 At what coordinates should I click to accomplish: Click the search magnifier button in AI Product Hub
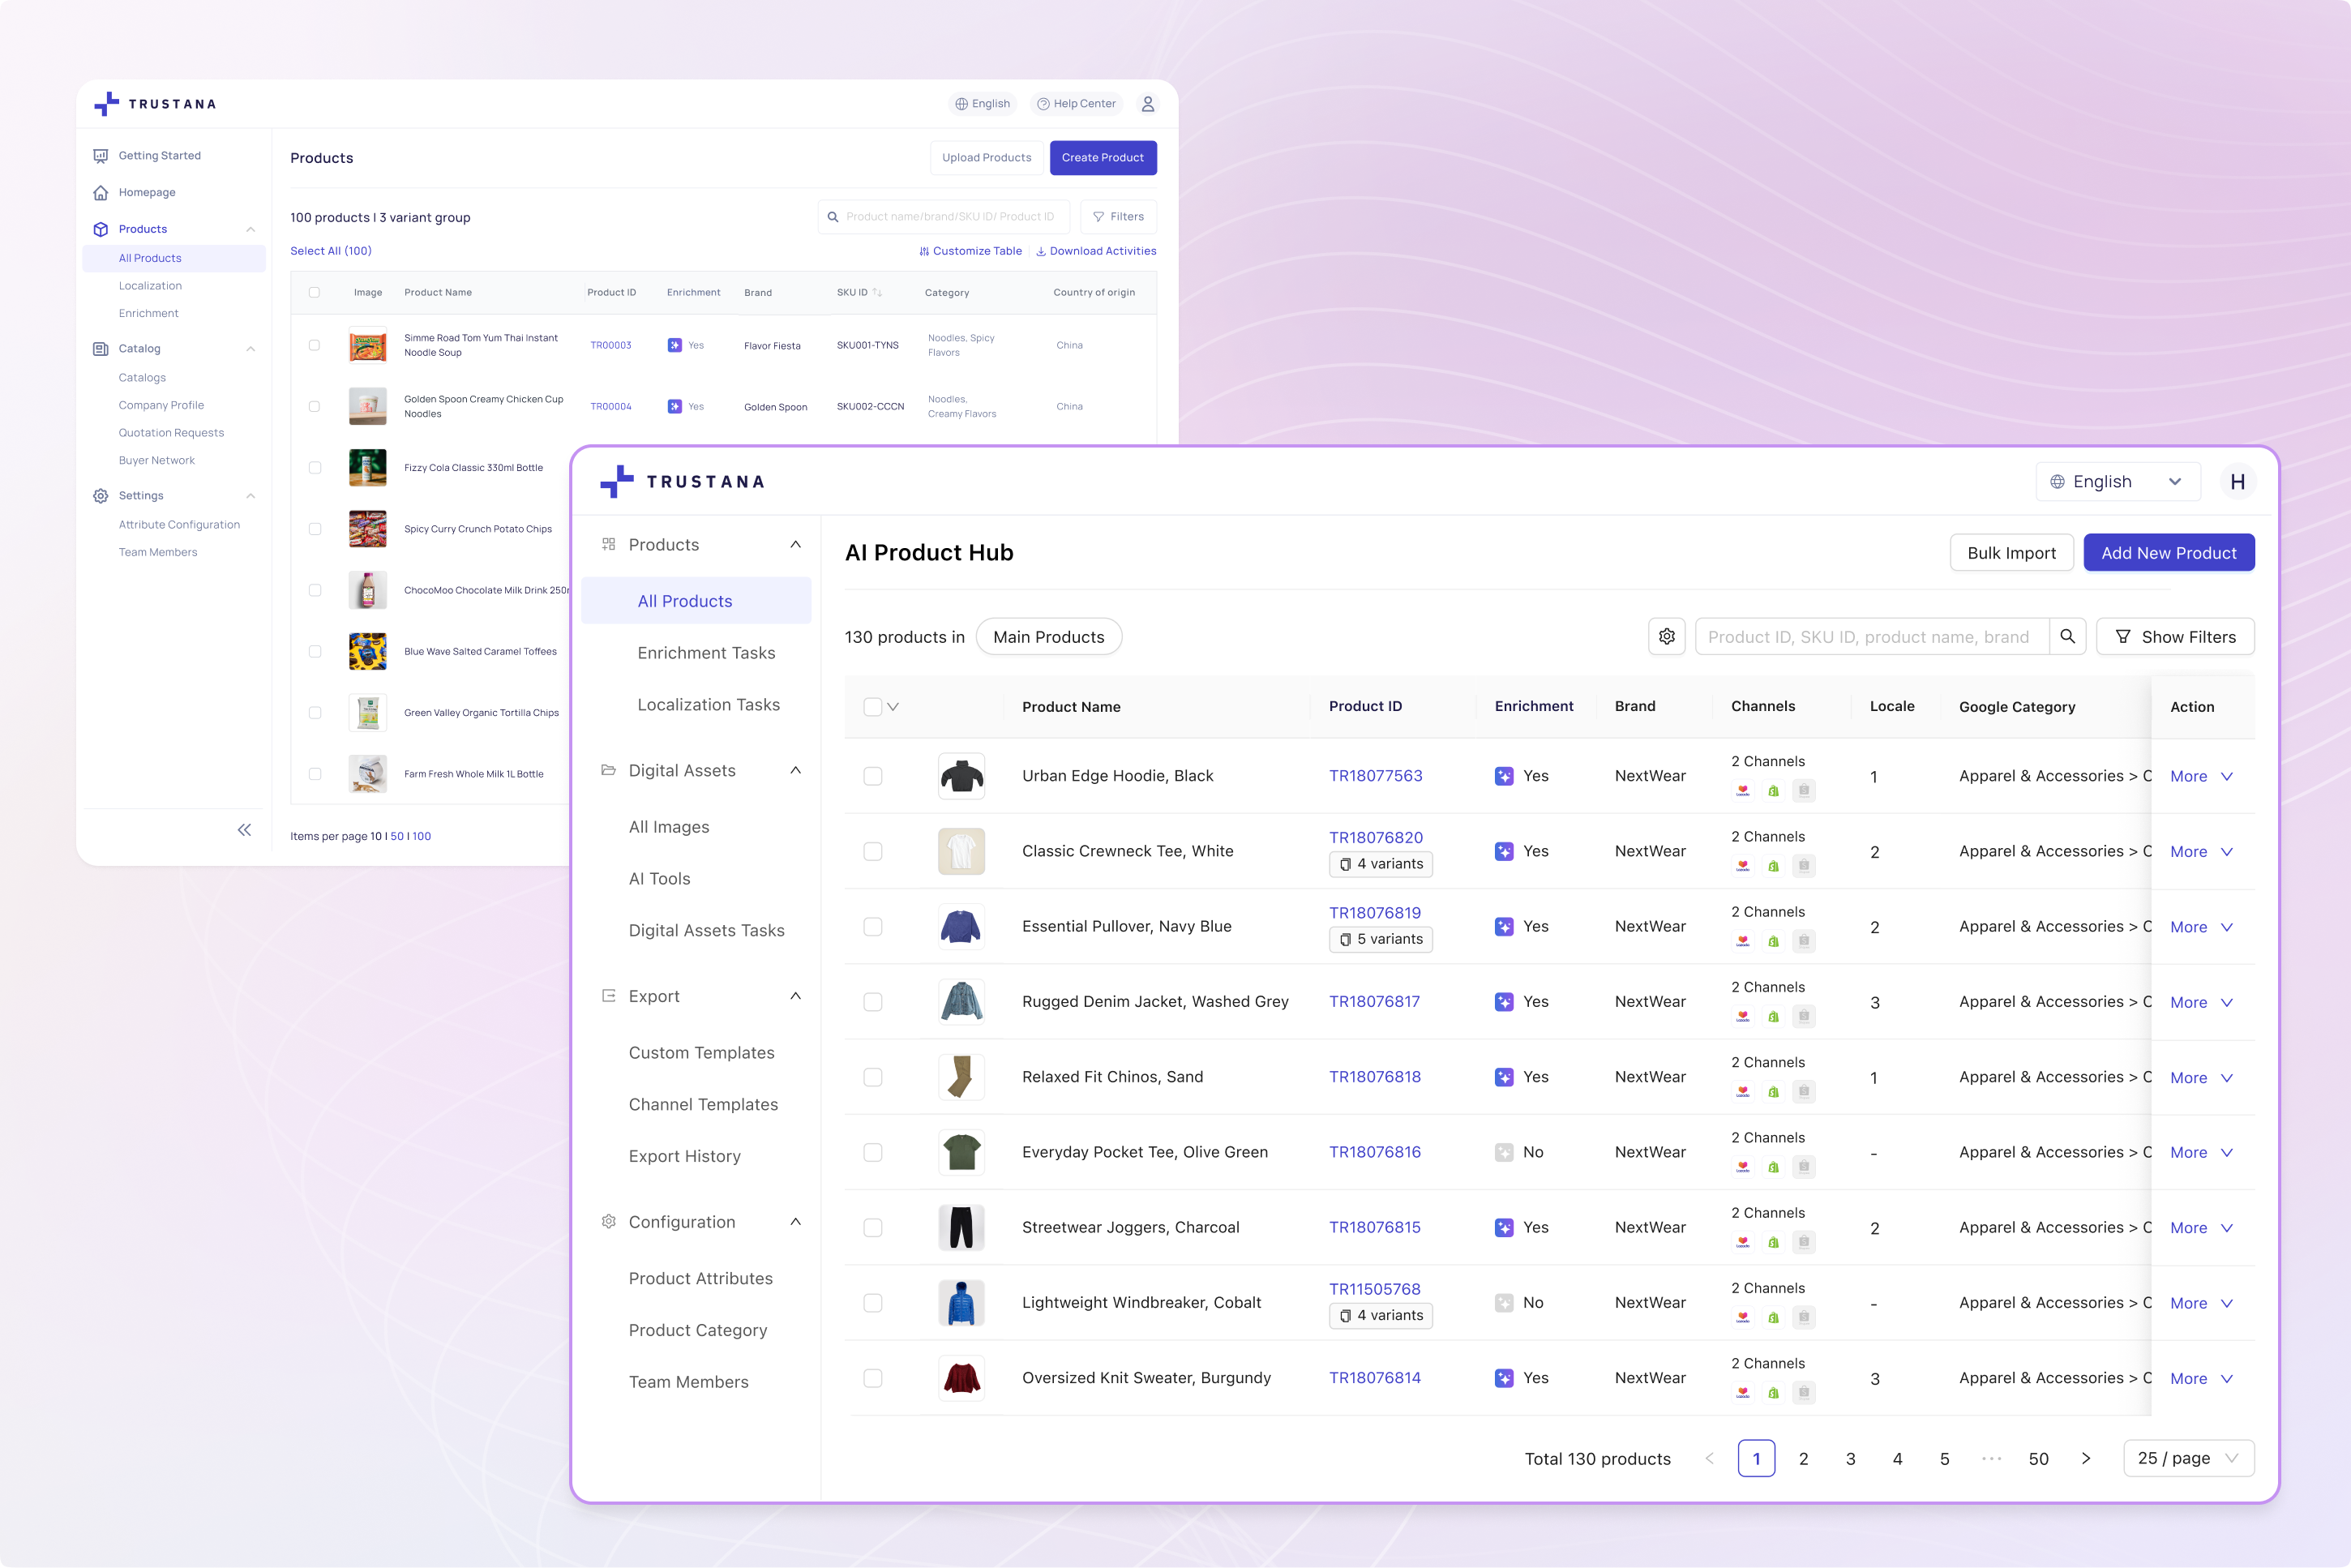point(2067,637)
